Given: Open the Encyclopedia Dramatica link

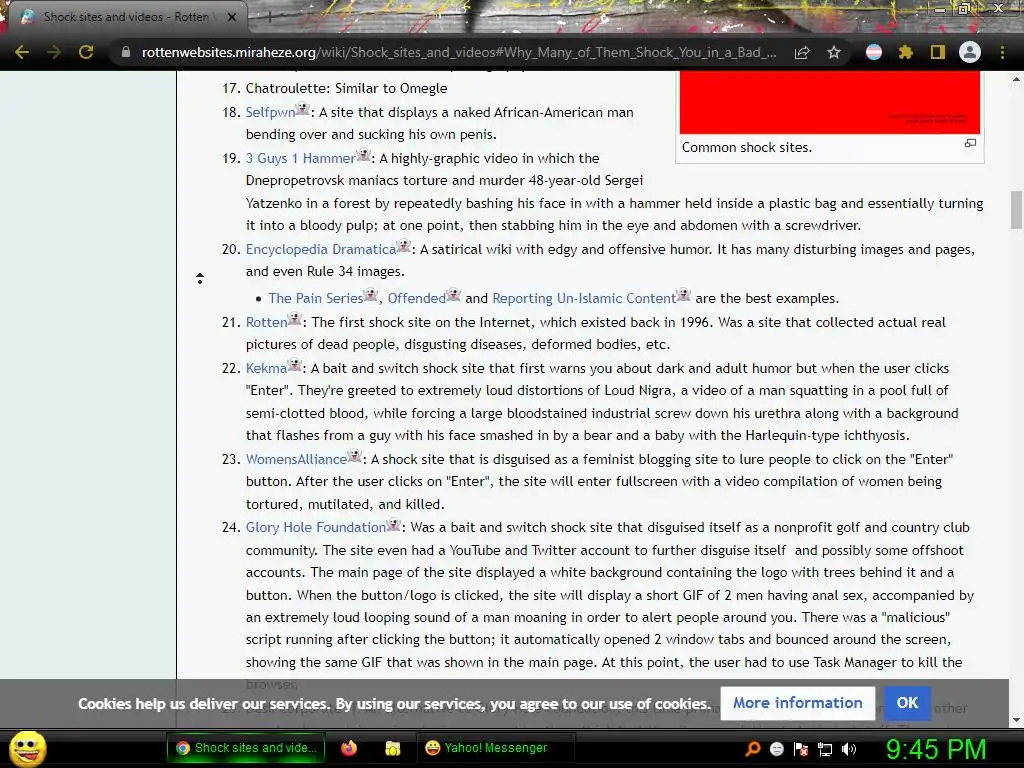Looking at the screenshot, I should pyautogui.click(x=321, y=249).
